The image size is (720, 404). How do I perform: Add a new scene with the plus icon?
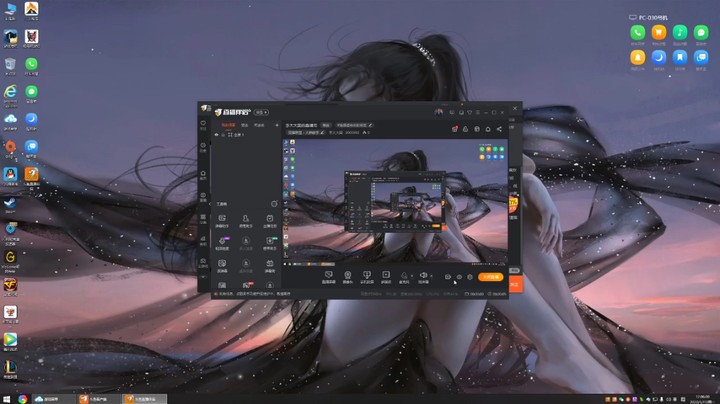pyautogui.click(x=276, y=125)
